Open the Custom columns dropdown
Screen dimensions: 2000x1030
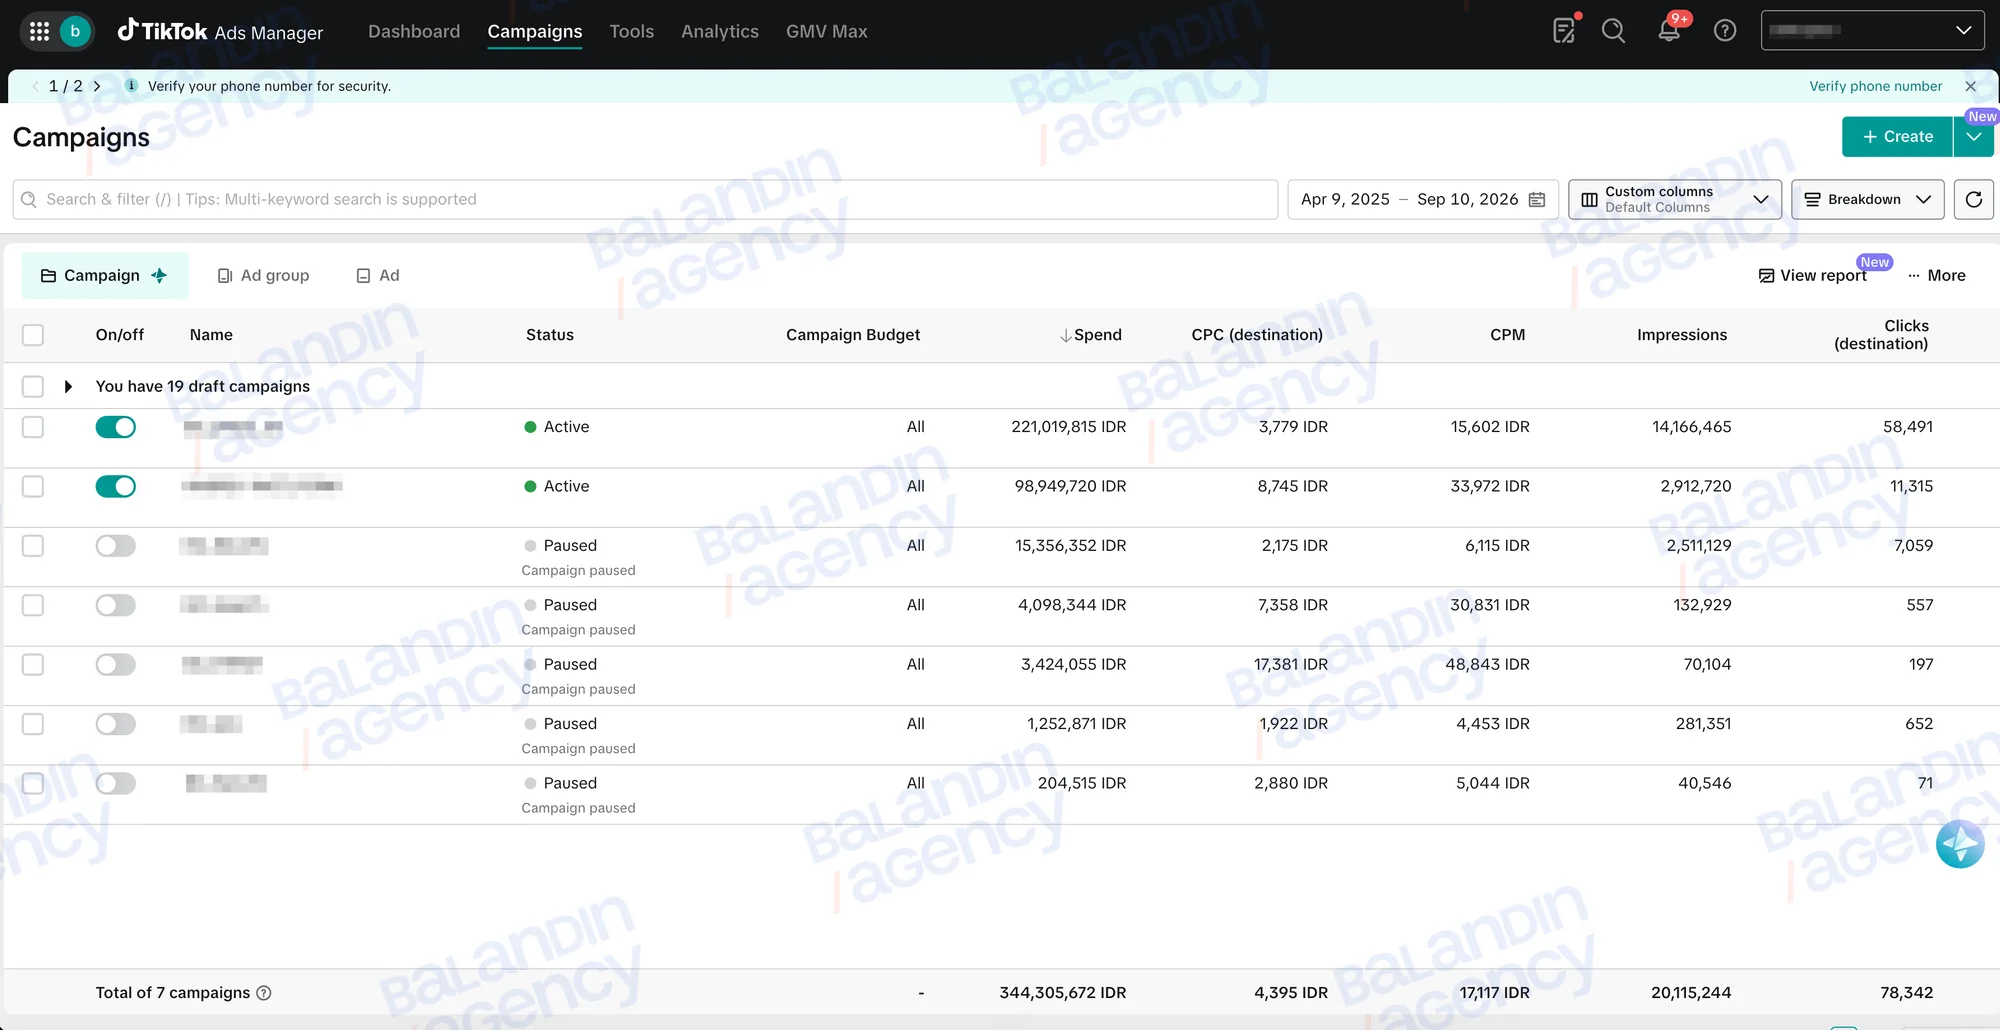pos(1675,200)
